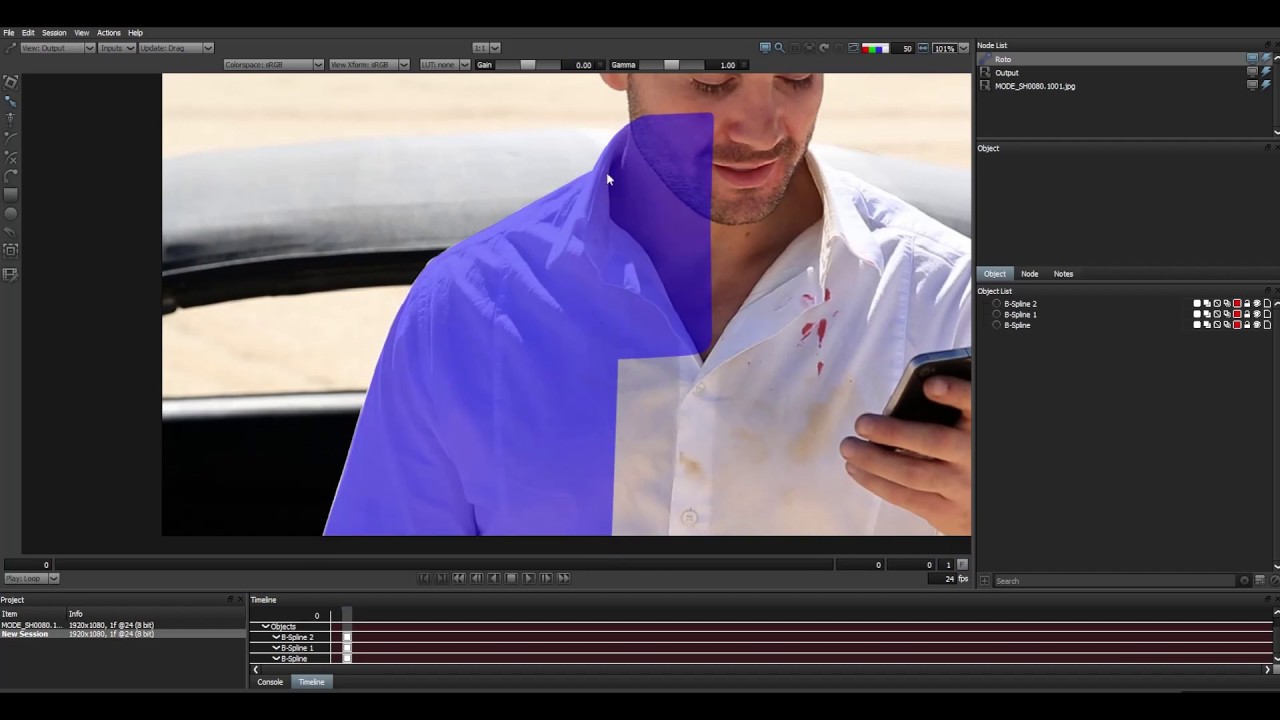The height and width of the screenshot is (720, 1280).
Task: Switch to the Console tab
Action: coord(270,682)
